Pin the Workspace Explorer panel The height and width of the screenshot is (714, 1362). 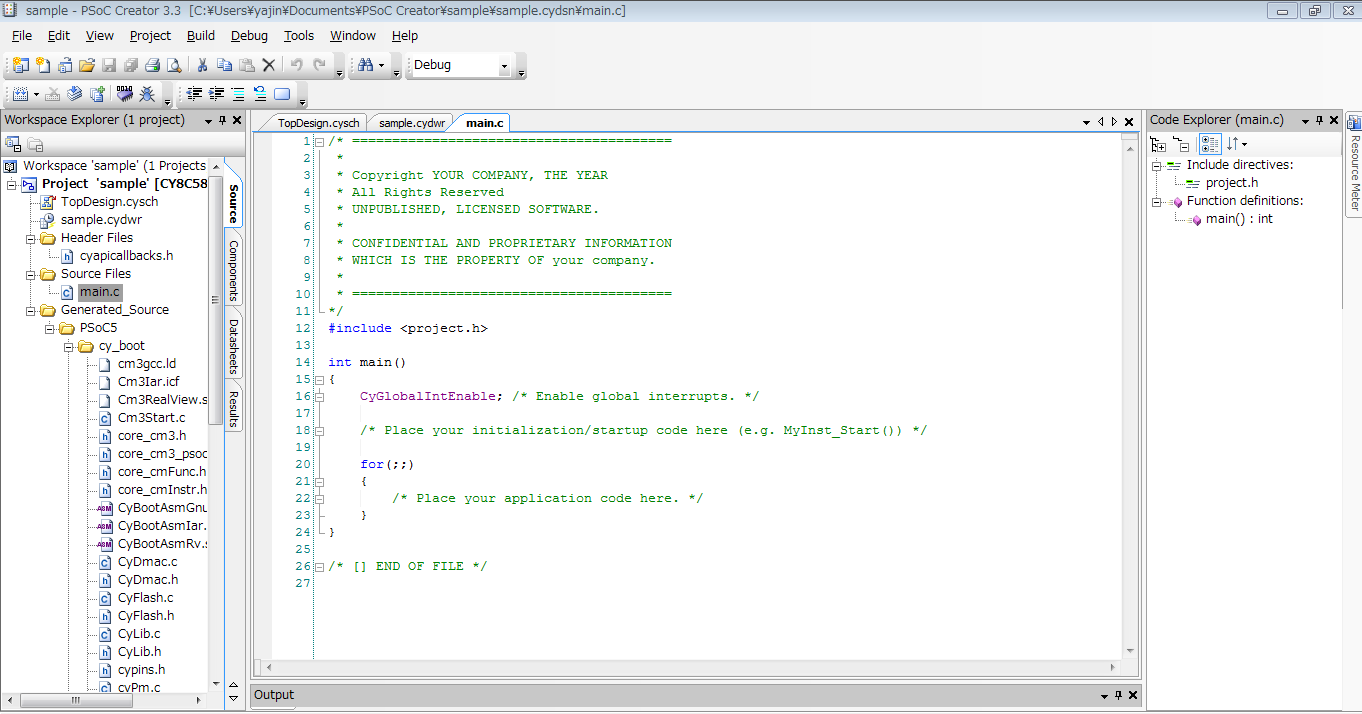222,120
